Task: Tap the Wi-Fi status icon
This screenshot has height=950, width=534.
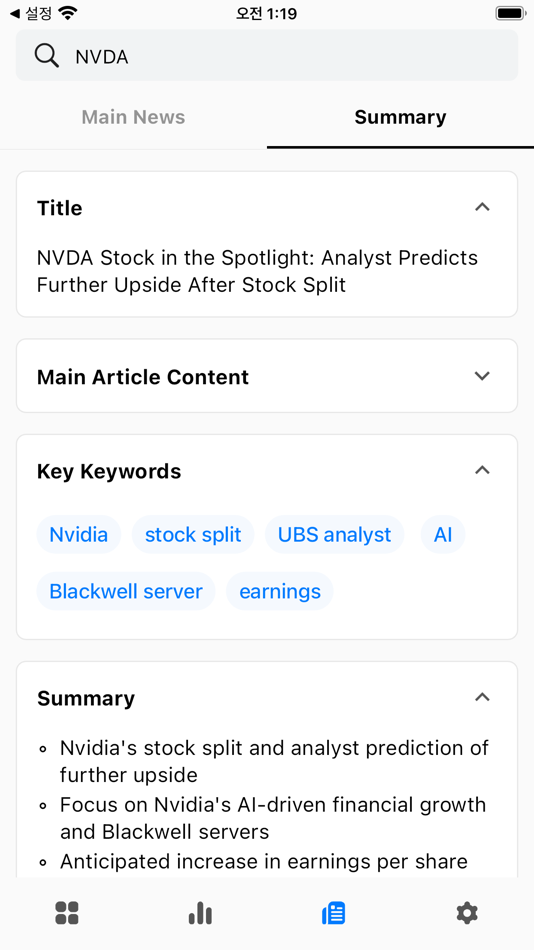Action: click(x=68, y=13)
